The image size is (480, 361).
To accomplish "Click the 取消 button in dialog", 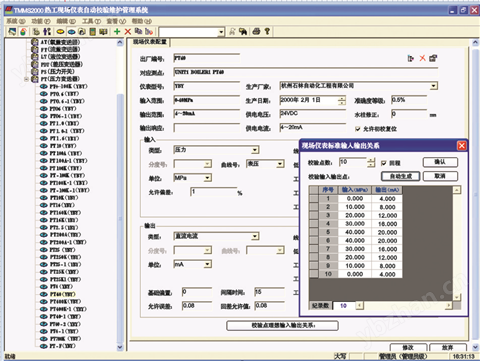I will pos(440,176).
